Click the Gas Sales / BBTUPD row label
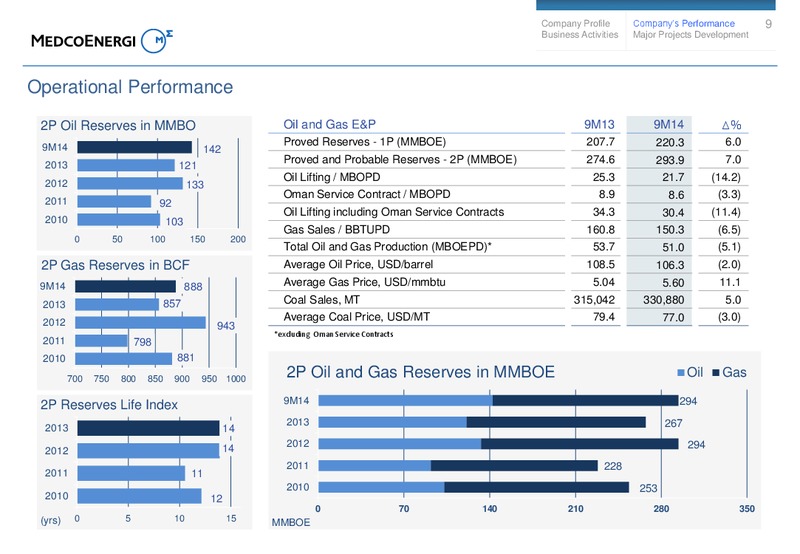Screen dimensions: 800x554 pos(336,230)
